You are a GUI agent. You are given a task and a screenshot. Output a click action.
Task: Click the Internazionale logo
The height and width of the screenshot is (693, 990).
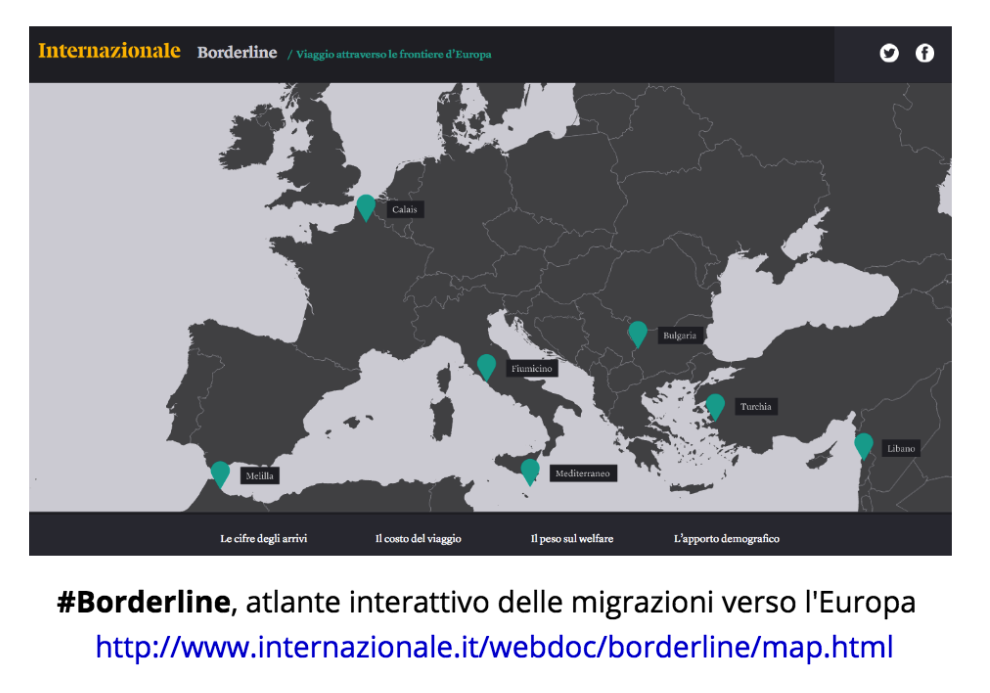click(x=109, y=50)
